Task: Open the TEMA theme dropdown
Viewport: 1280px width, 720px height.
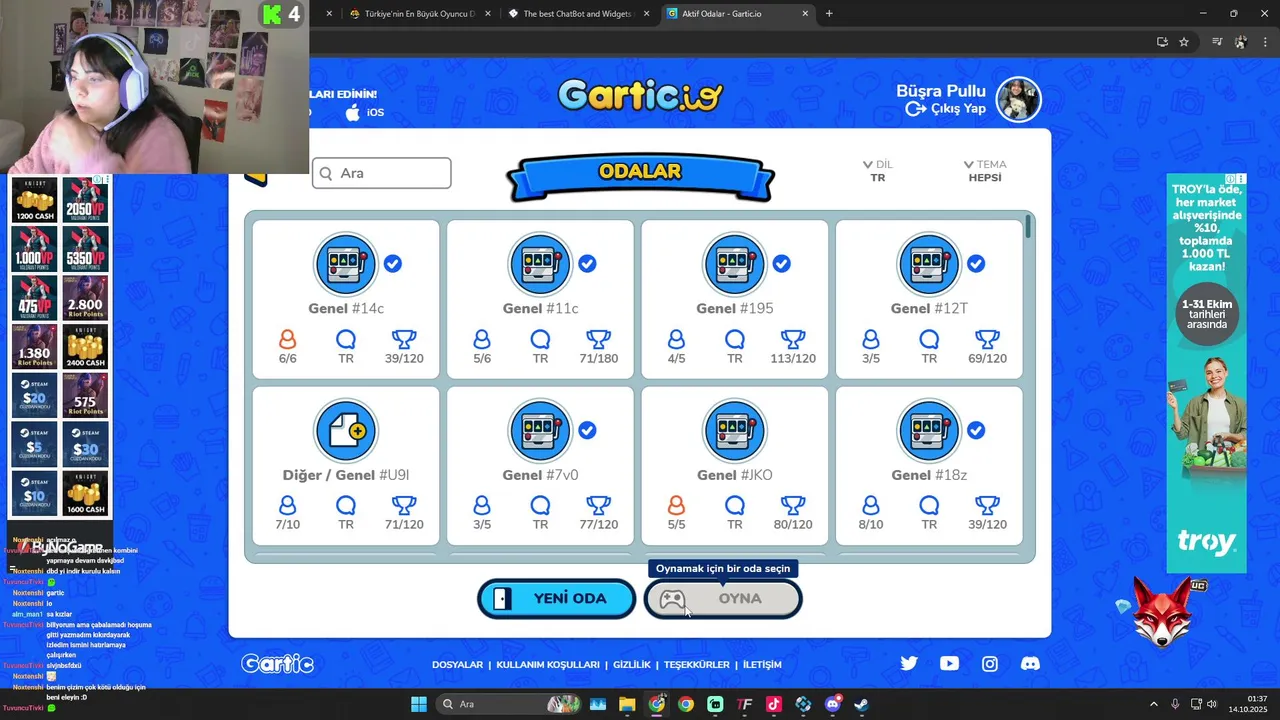Action: tap(985, 171)
